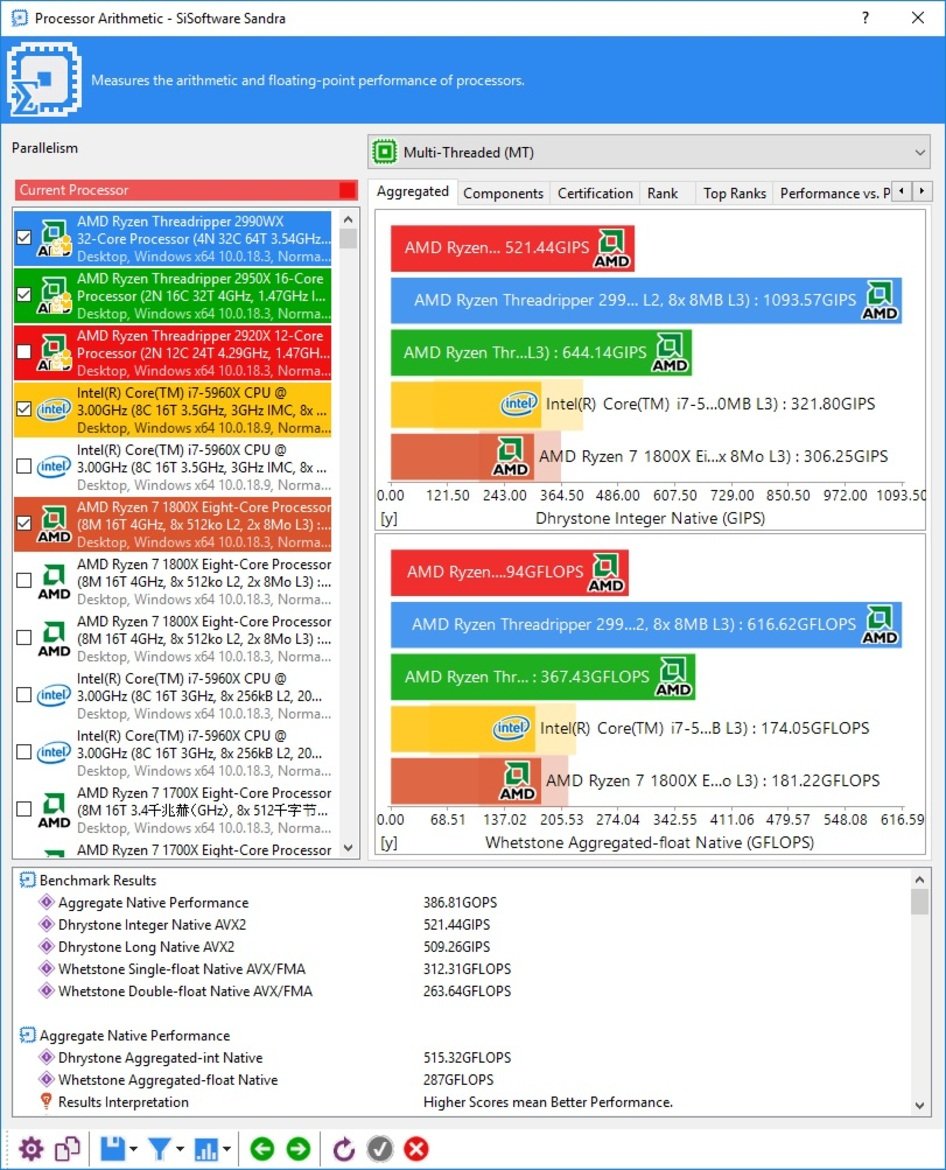Image resolution: width=946 pixels, height=1170 pixels.
Task: Click the bar chart icon in toolbar
Action: 206,1148
